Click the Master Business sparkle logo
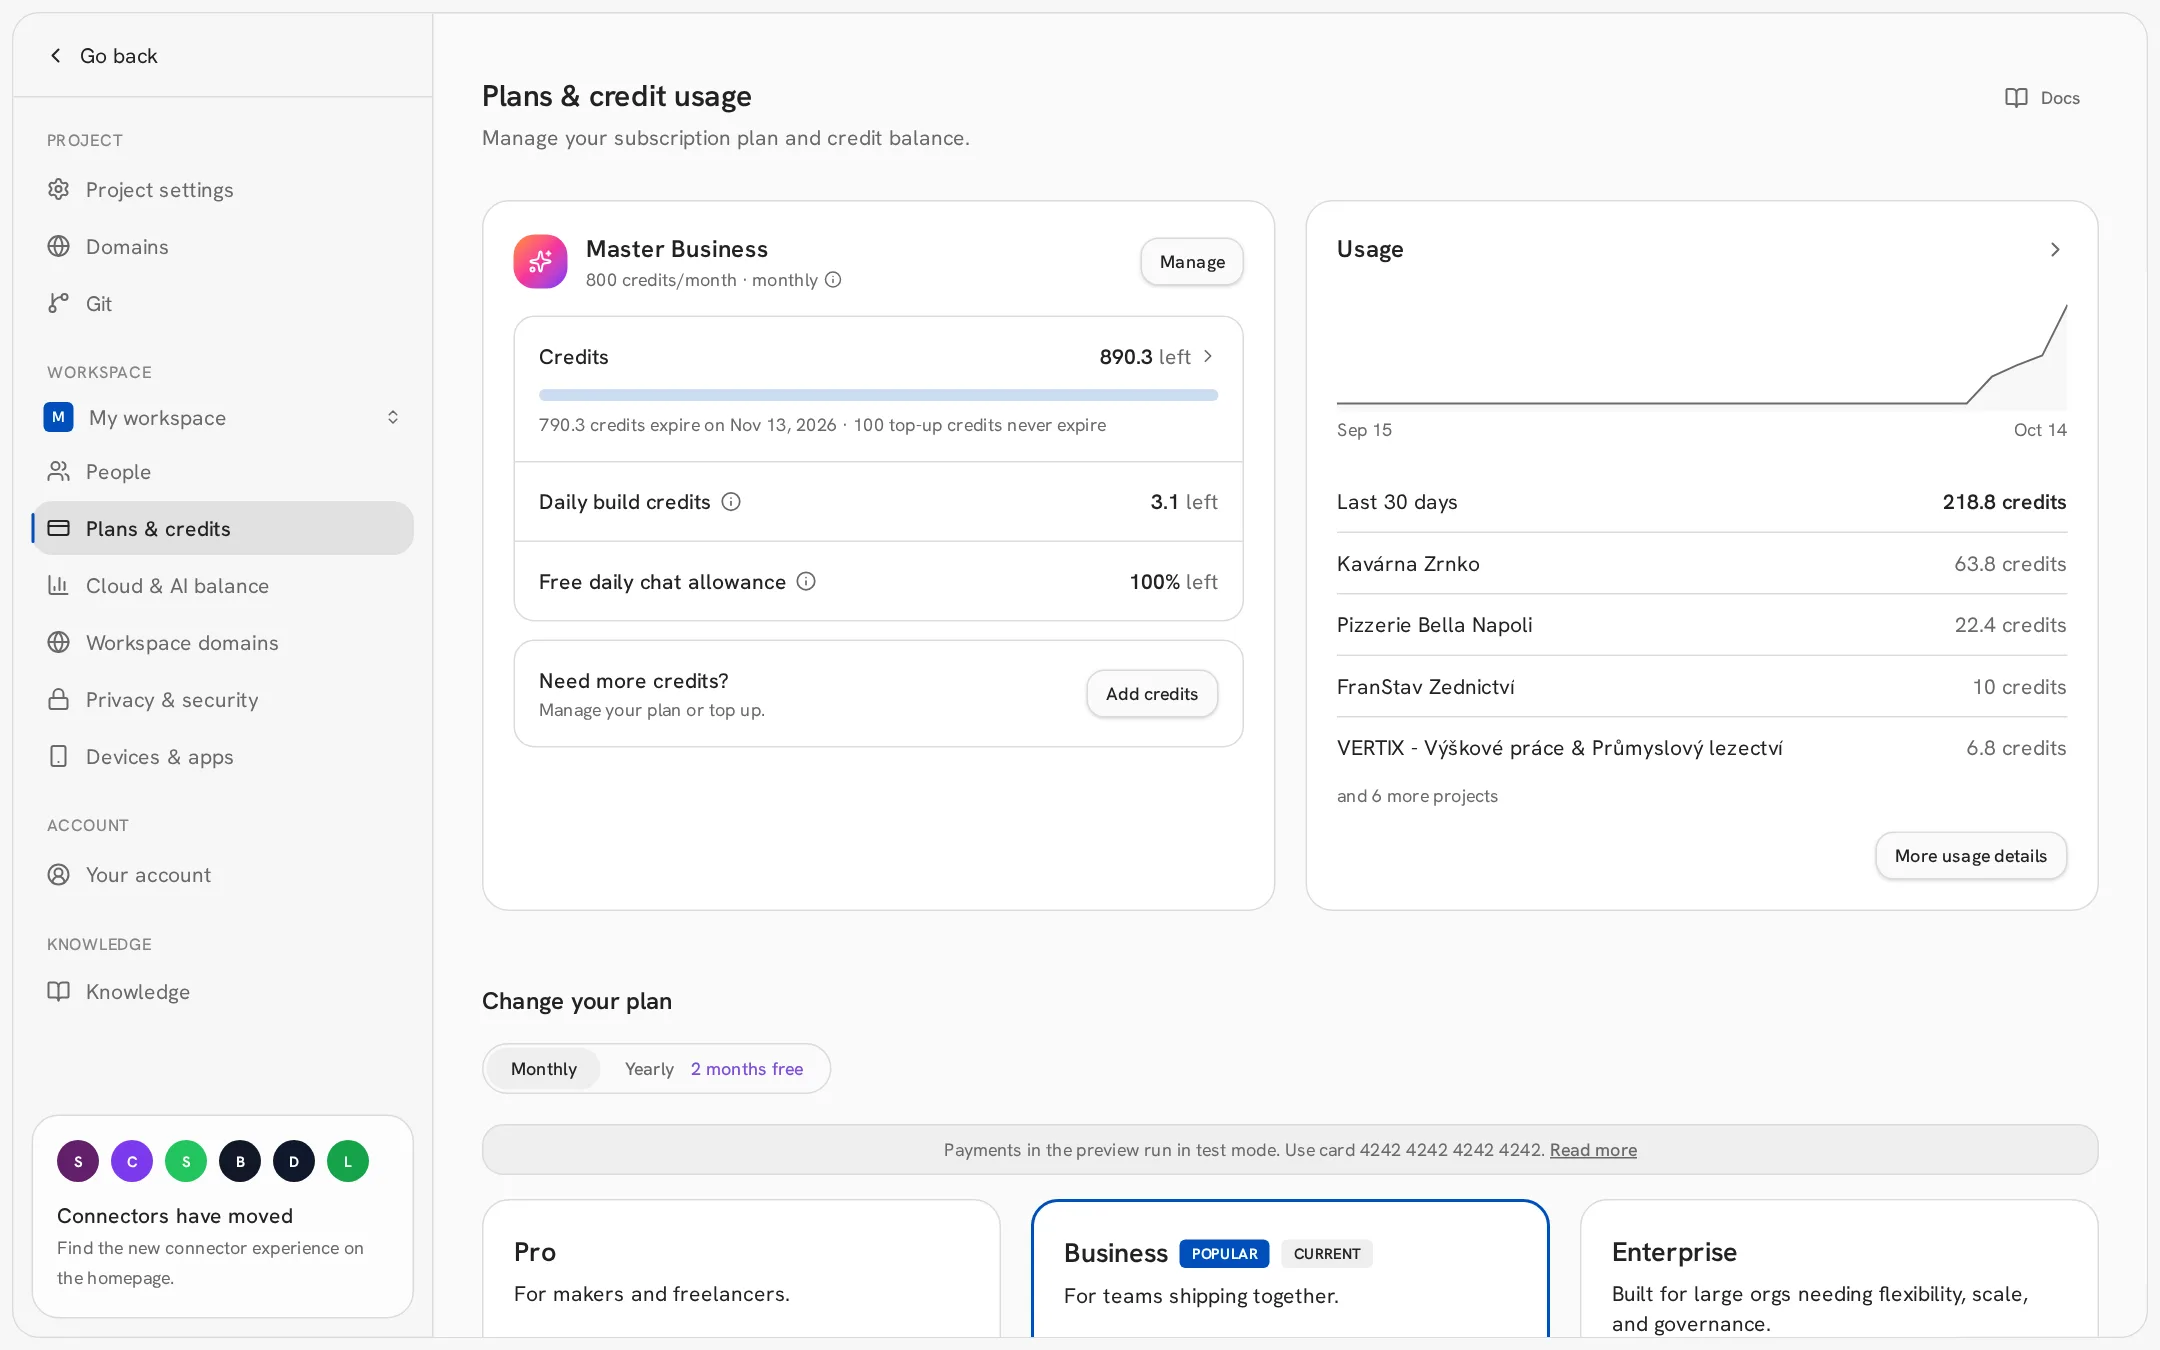The image size is (2160, 1350). pyautogui.click(x=540, y=261)
